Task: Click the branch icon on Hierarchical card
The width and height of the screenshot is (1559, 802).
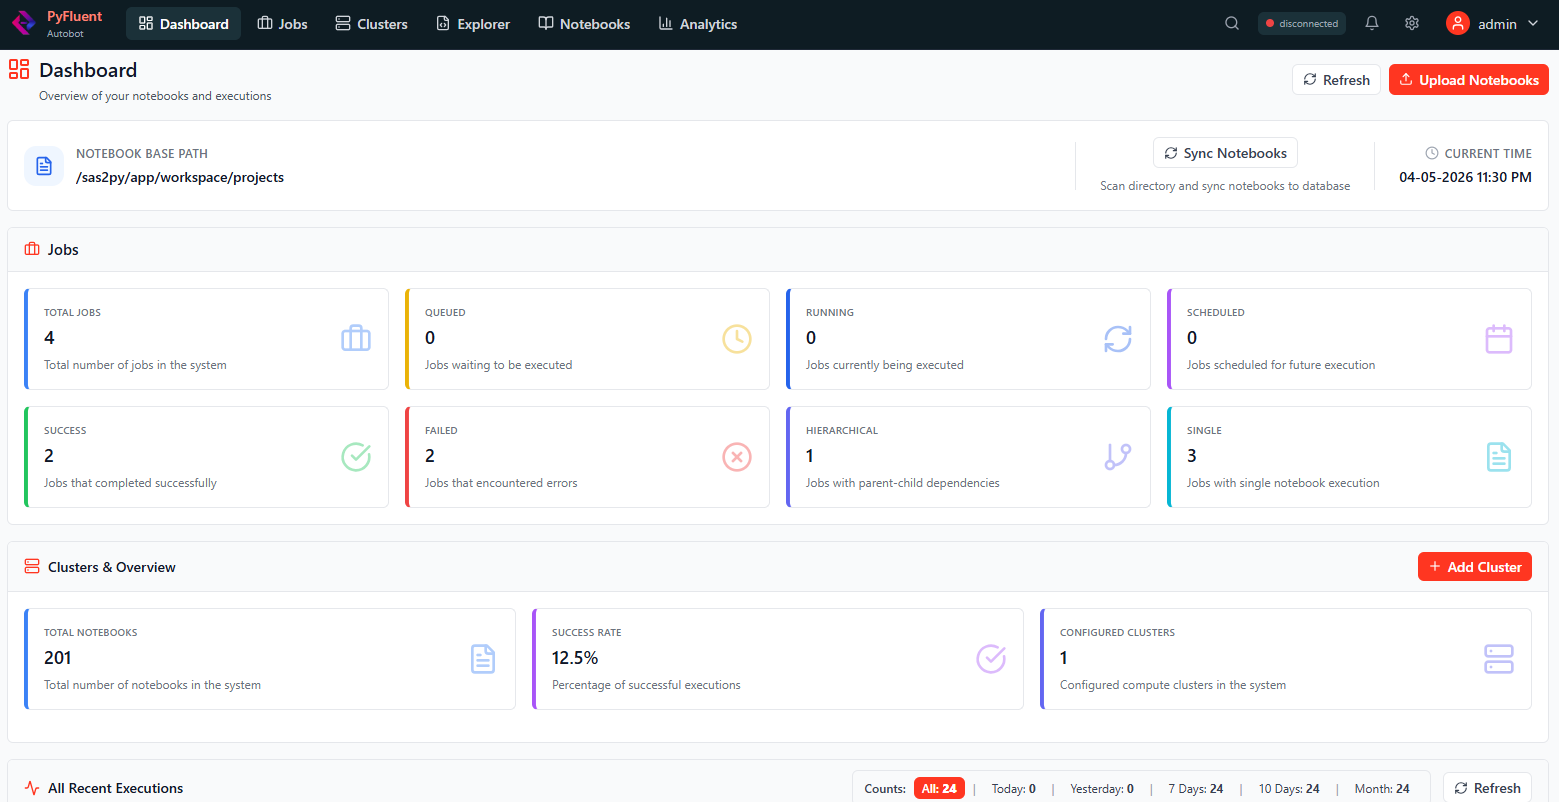Action: (x=1118, y=457)
